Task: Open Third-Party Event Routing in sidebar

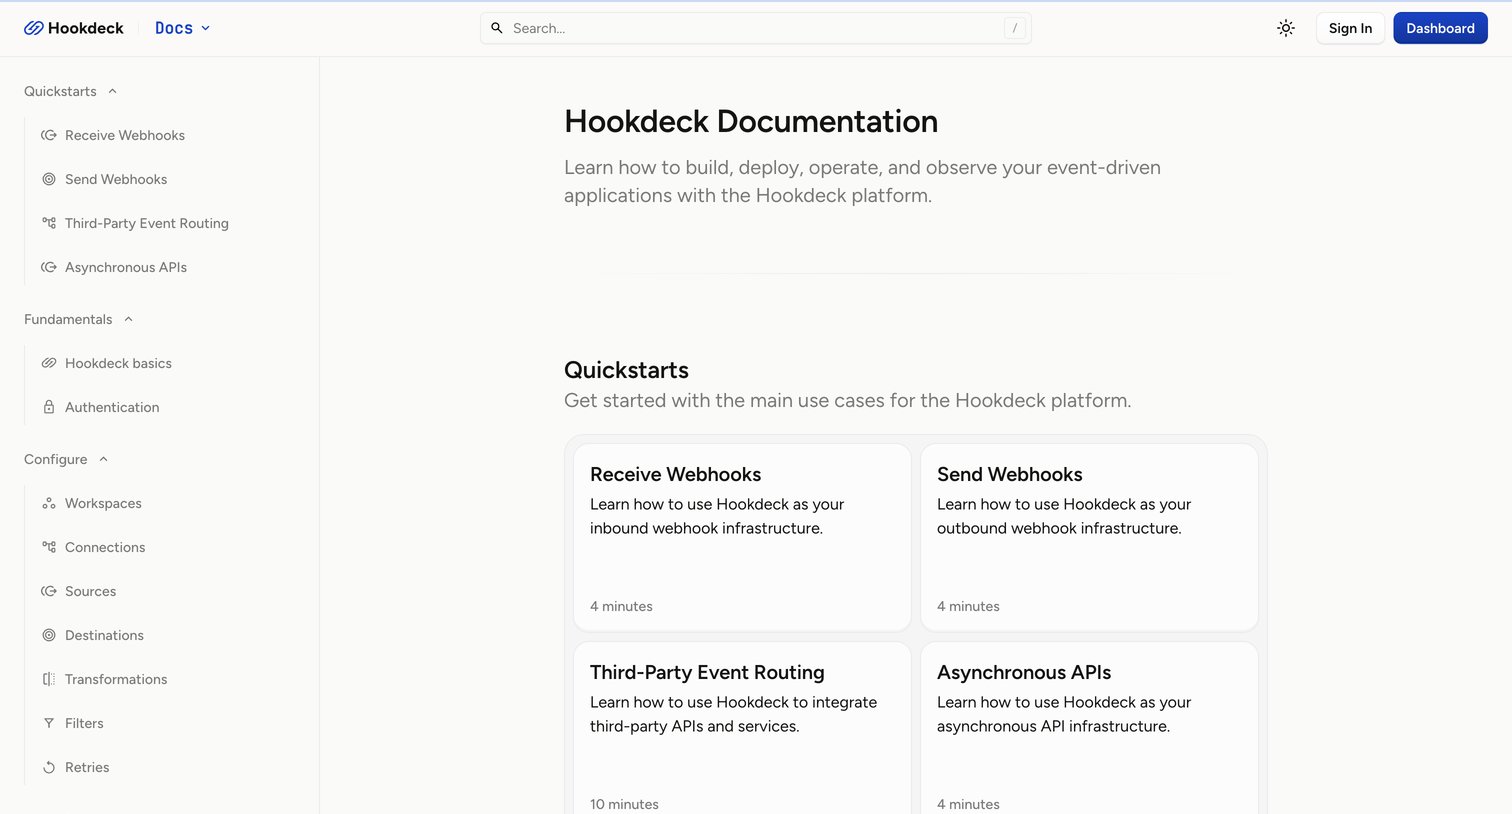Action: (x=147, y=223)
